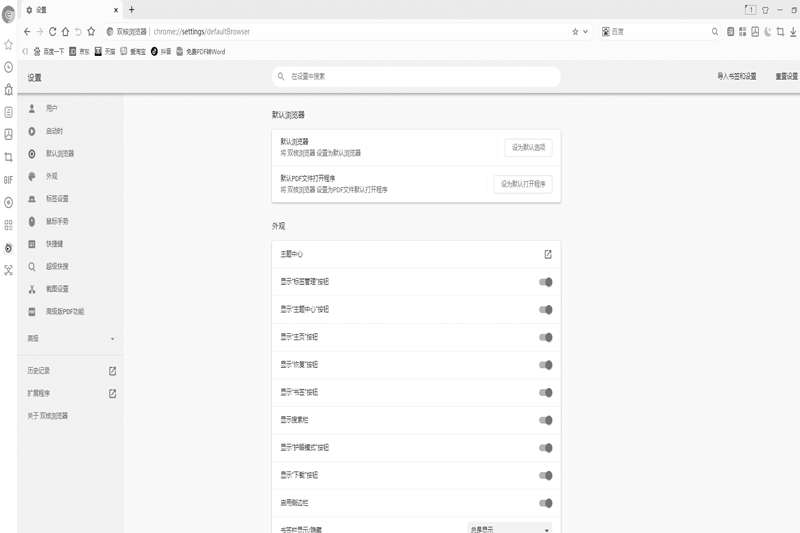Select 标签设置 in settings sidebar
Image resolution: width=800 pixels, height=533 pixels.
pyautogui.click(x=57, y=199)
